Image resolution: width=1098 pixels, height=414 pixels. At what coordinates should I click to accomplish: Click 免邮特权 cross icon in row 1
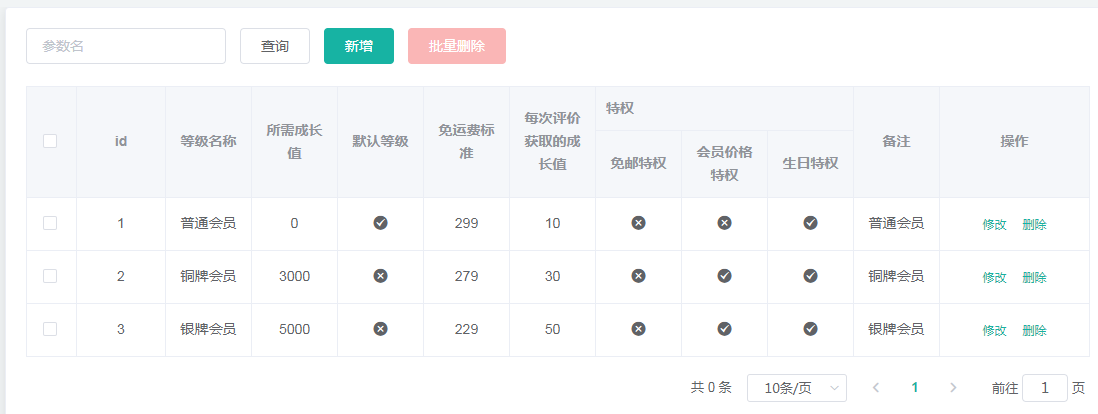pos(638,223)
